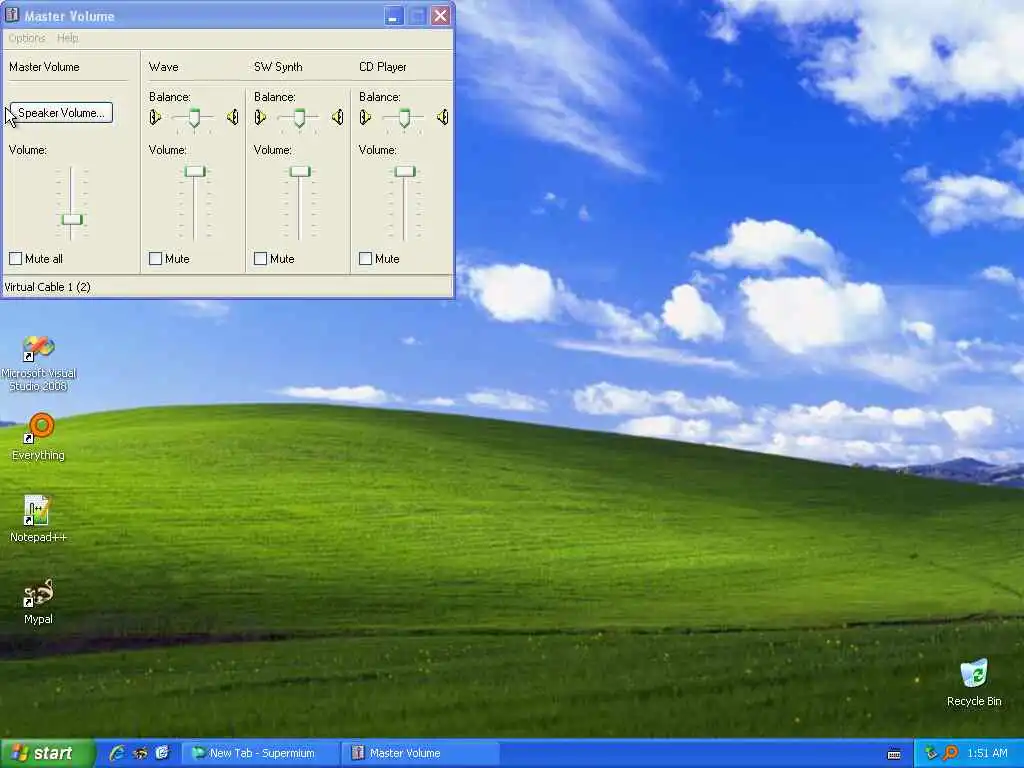Screen dimensions: 1024x768
Task: Click the Master Volume taskbar button
Action: 421,753
